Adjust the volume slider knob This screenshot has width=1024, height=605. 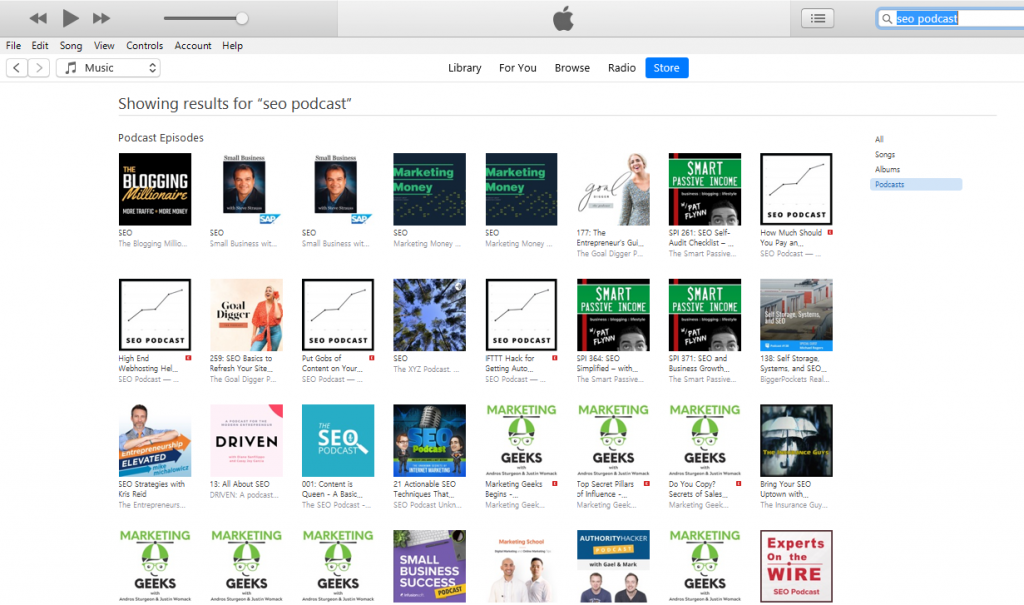(242, 18)
